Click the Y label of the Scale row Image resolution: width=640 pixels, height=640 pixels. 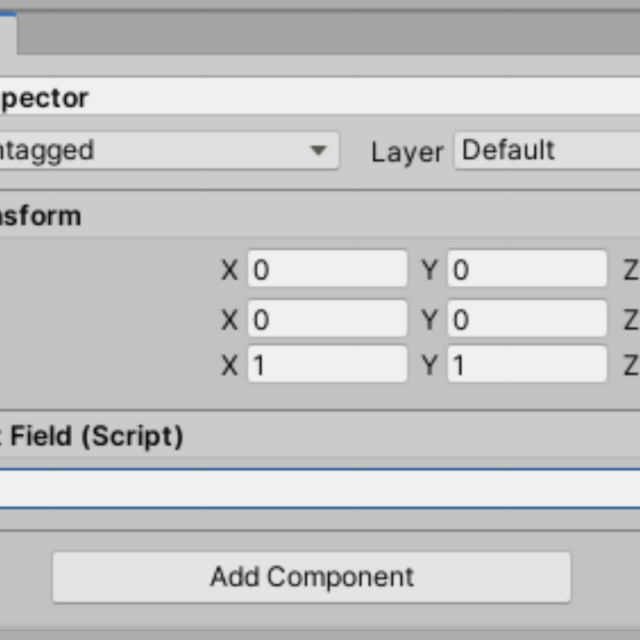429,365
